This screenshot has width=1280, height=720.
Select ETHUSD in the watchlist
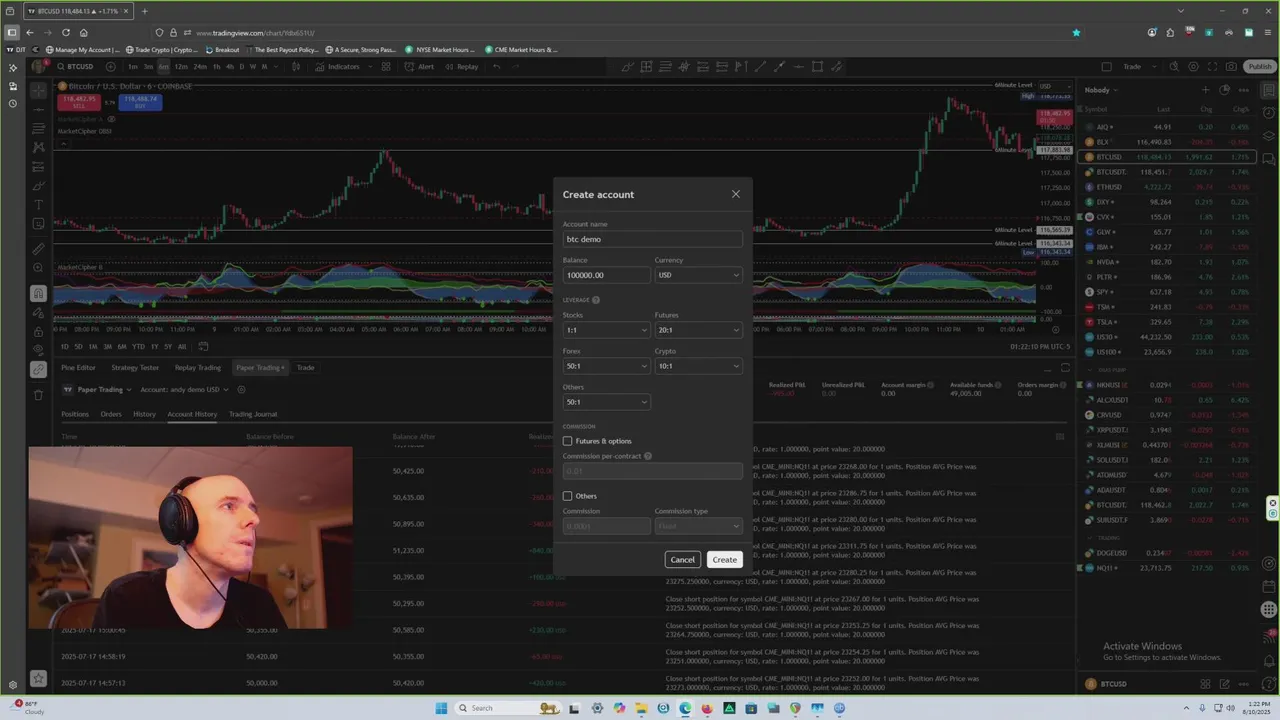coord(1168,187)
